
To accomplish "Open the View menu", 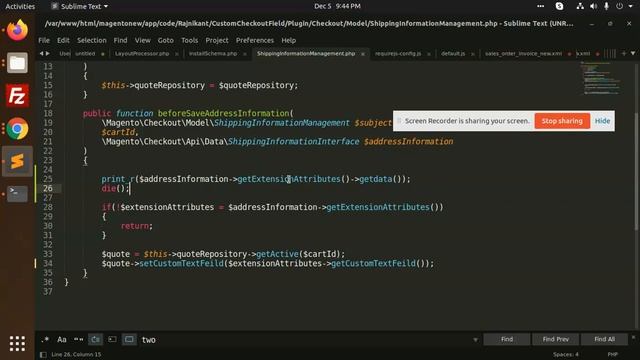I will [x=142, y=40].
